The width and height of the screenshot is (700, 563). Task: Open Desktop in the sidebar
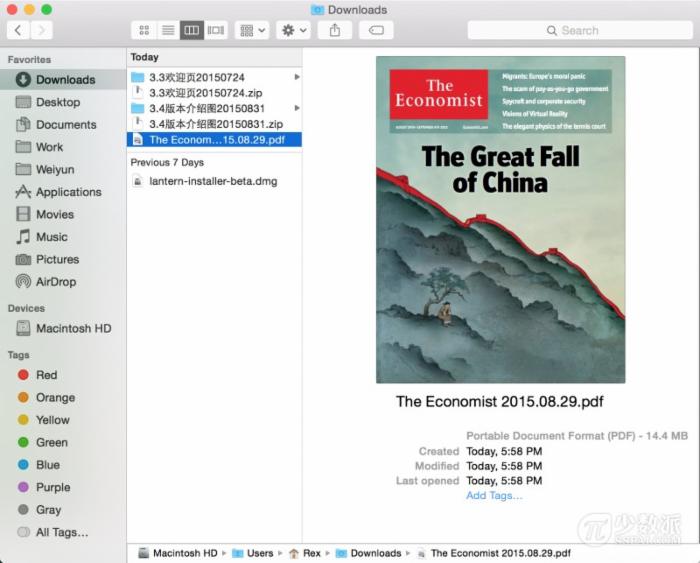point(63,102)
